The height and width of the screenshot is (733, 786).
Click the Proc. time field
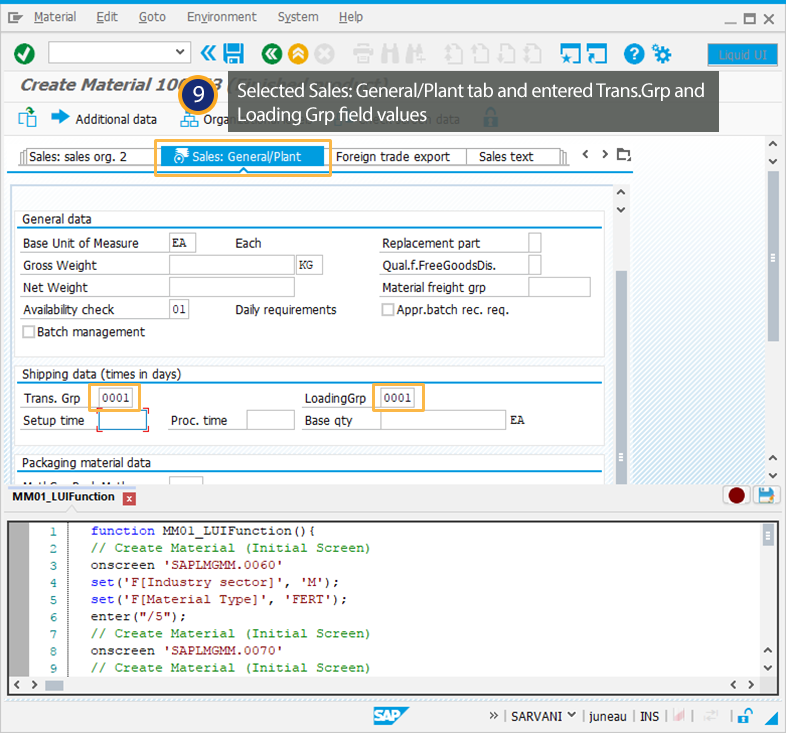[270, 420]
